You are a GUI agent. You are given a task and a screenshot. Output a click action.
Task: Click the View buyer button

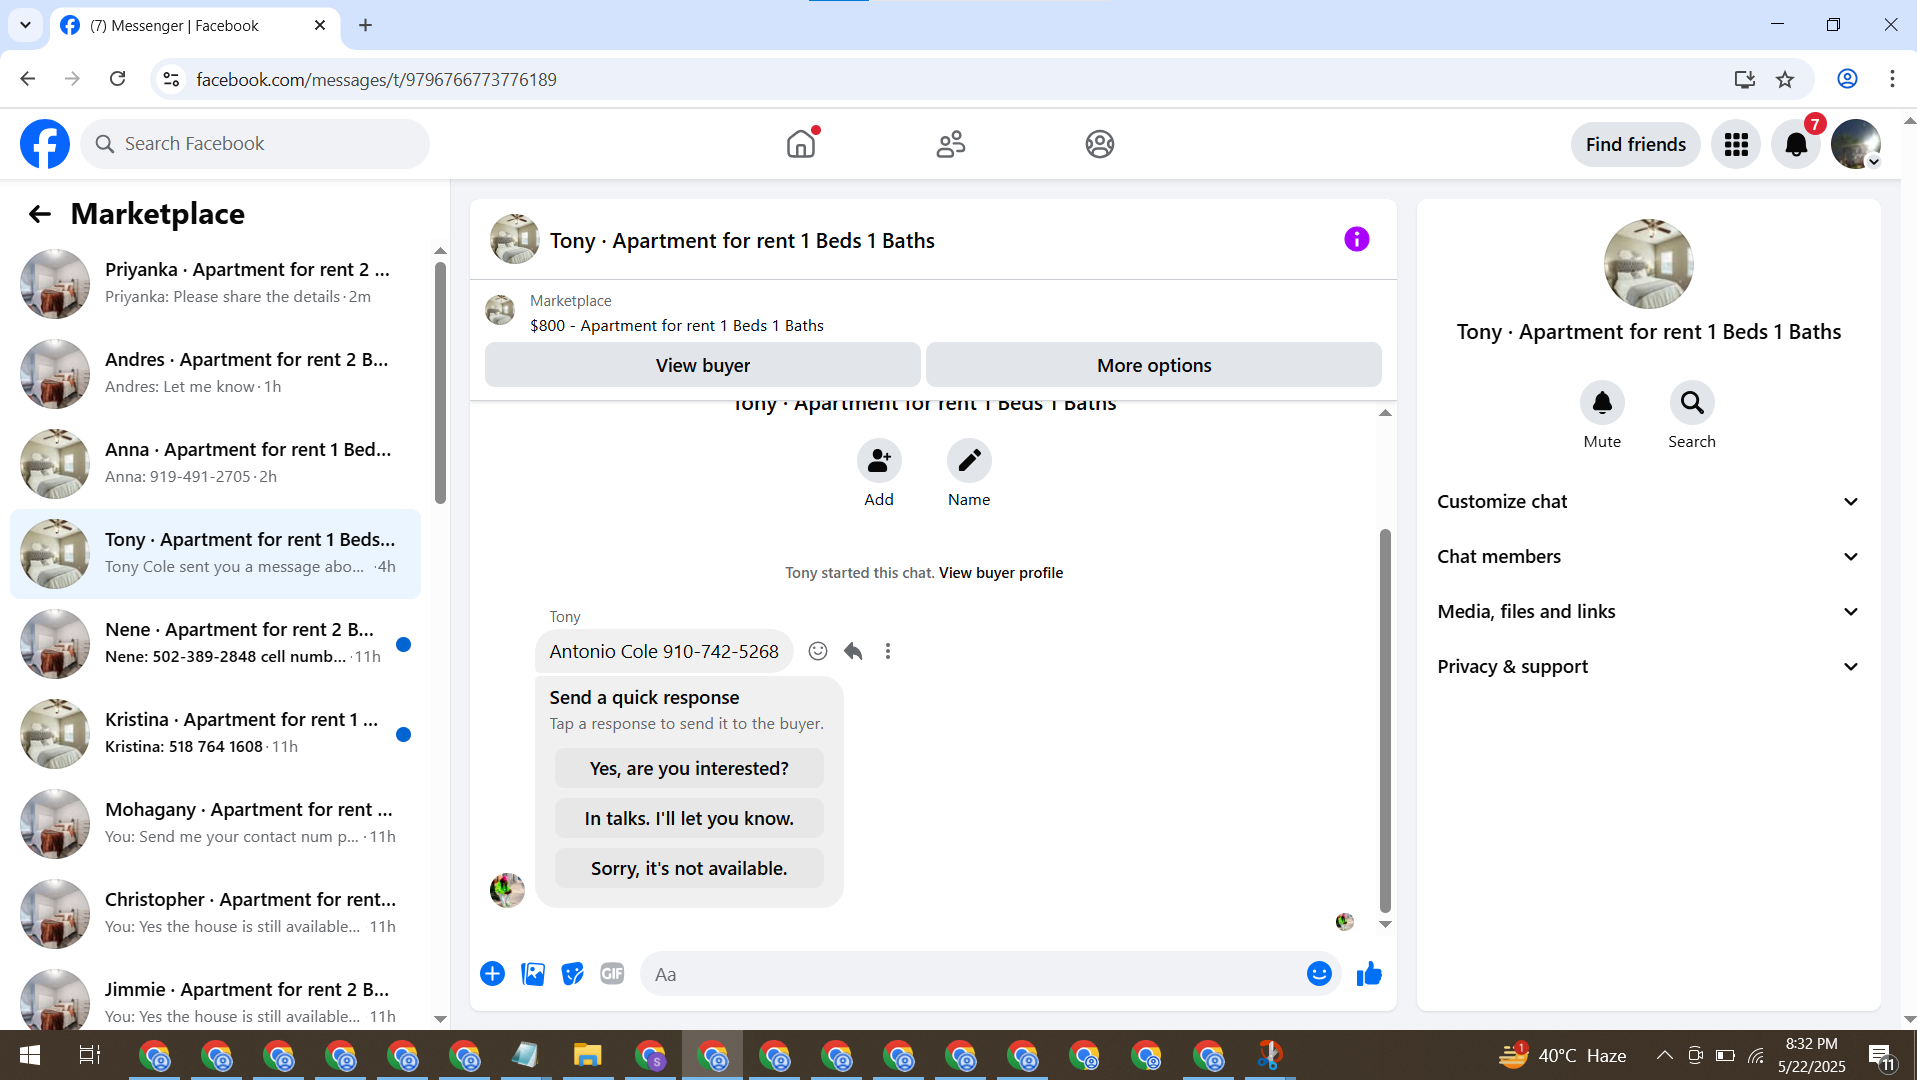coord(703,365)
